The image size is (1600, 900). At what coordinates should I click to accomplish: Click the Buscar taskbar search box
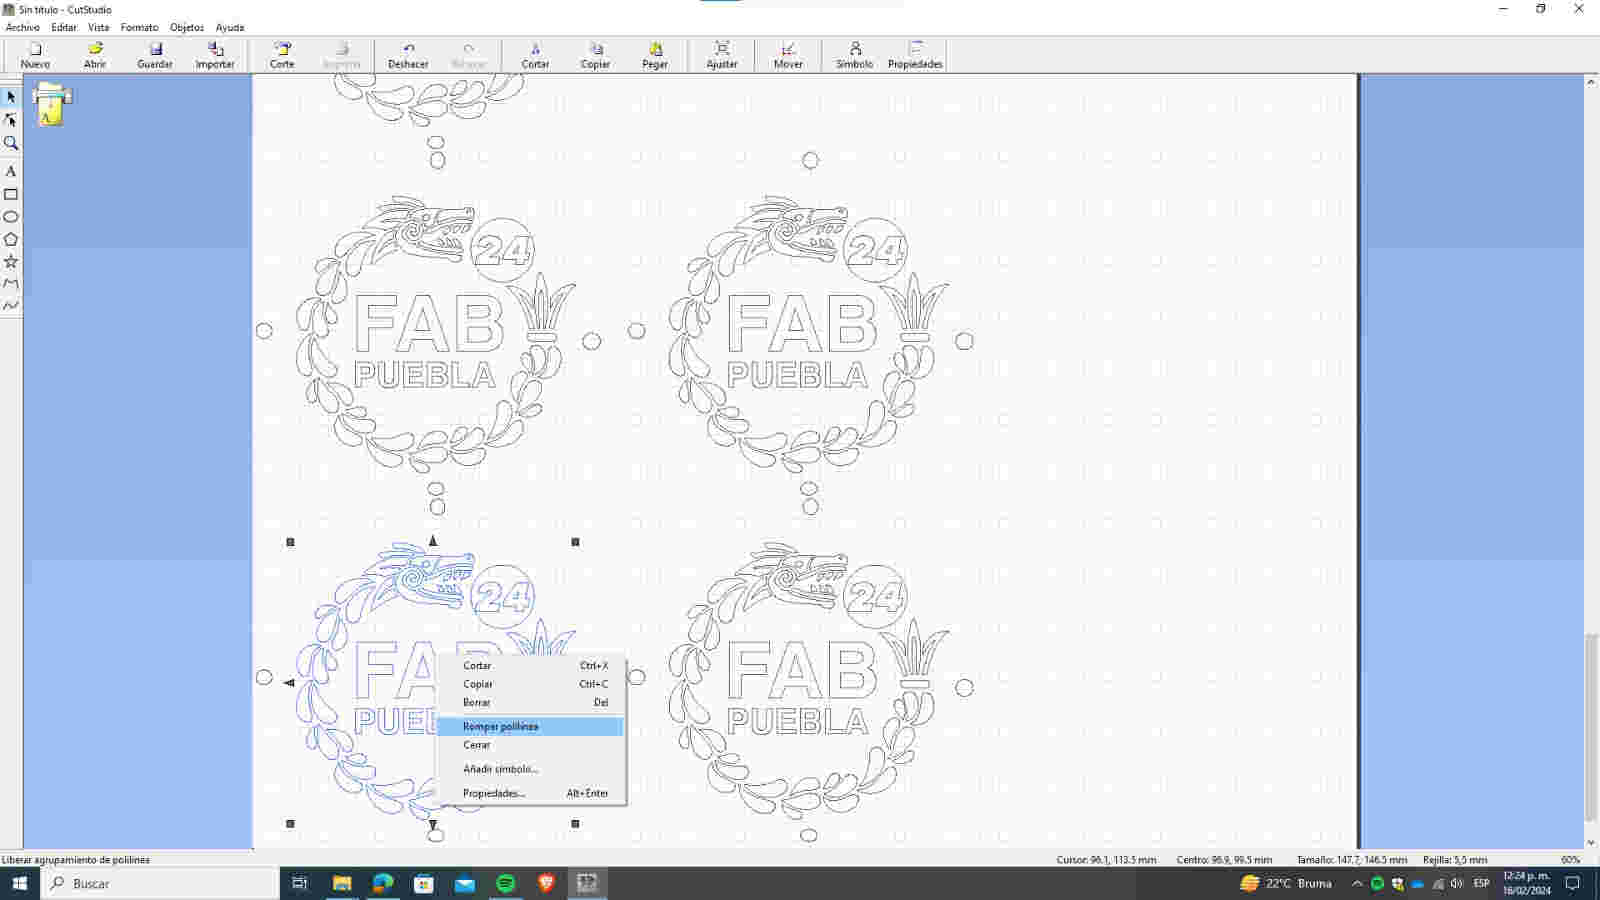[160, 883]
